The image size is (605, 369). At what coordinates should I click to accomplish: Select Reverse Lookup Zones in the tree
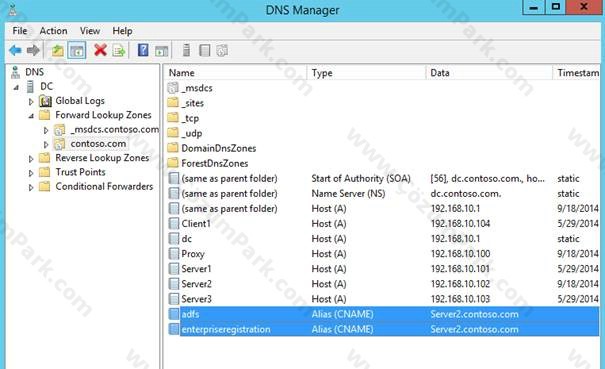[102, 158]
